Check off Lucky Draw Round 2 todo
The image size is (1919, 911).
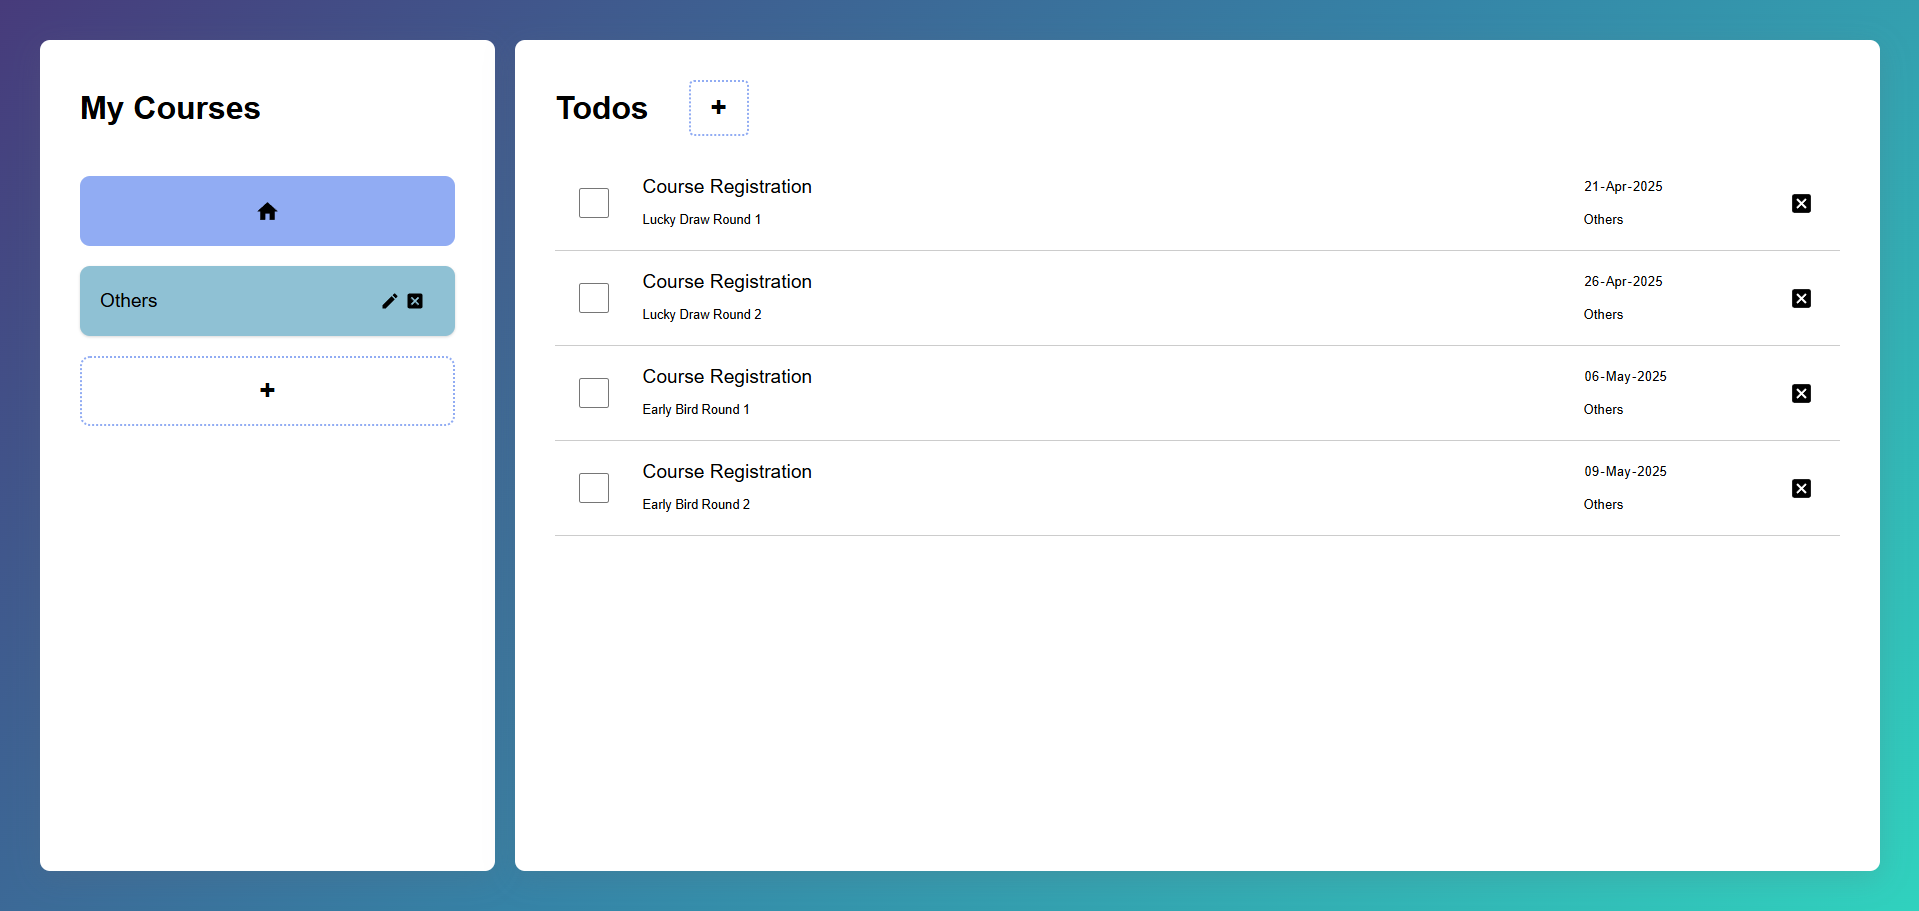pos(594,298)
